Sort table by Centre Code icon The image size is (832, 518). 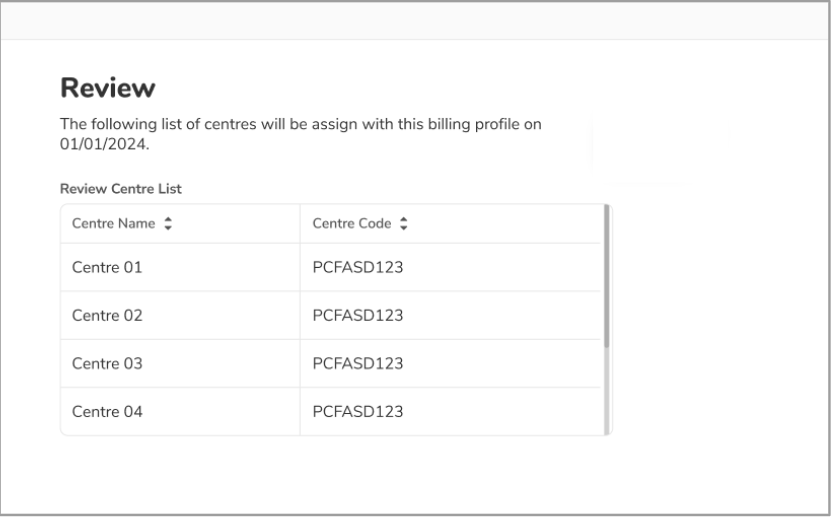coord(403,225)
